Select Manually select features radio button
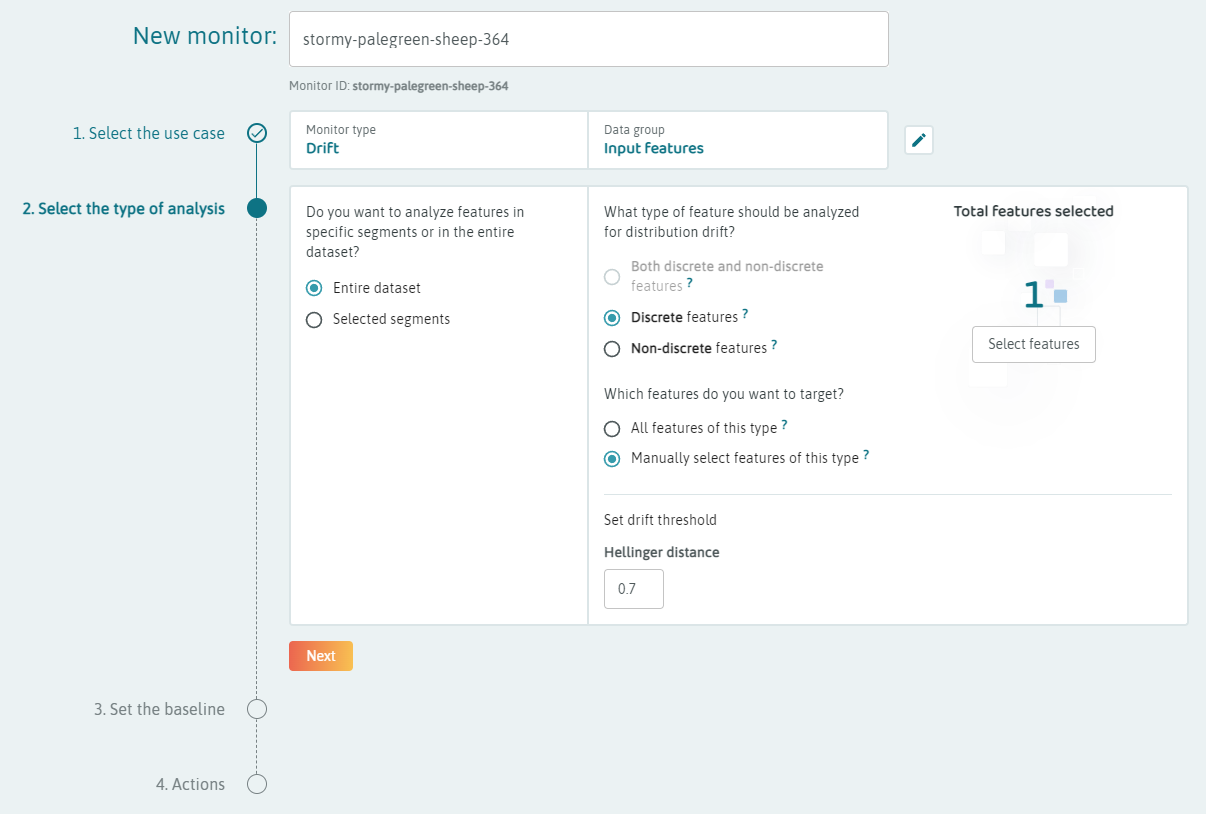The image size is (1206, 814). (x=612, y=459)
